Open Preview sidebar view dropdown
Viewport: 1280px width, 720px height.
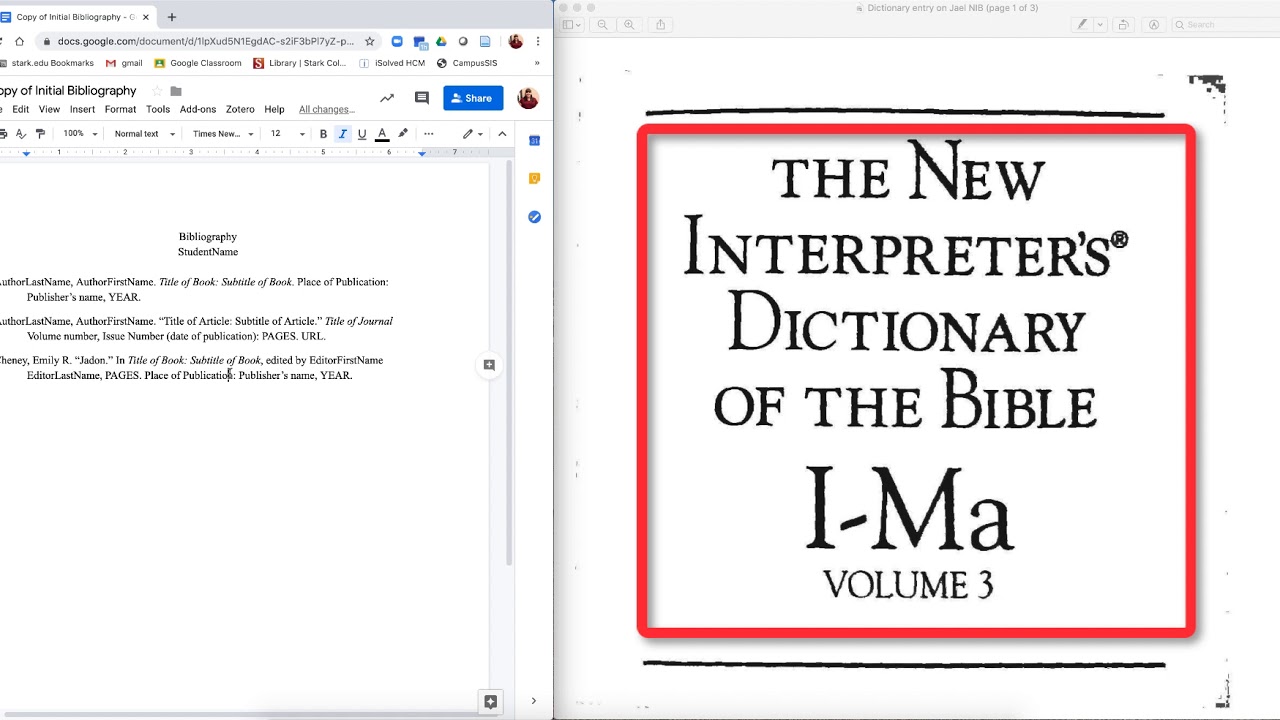571,25
